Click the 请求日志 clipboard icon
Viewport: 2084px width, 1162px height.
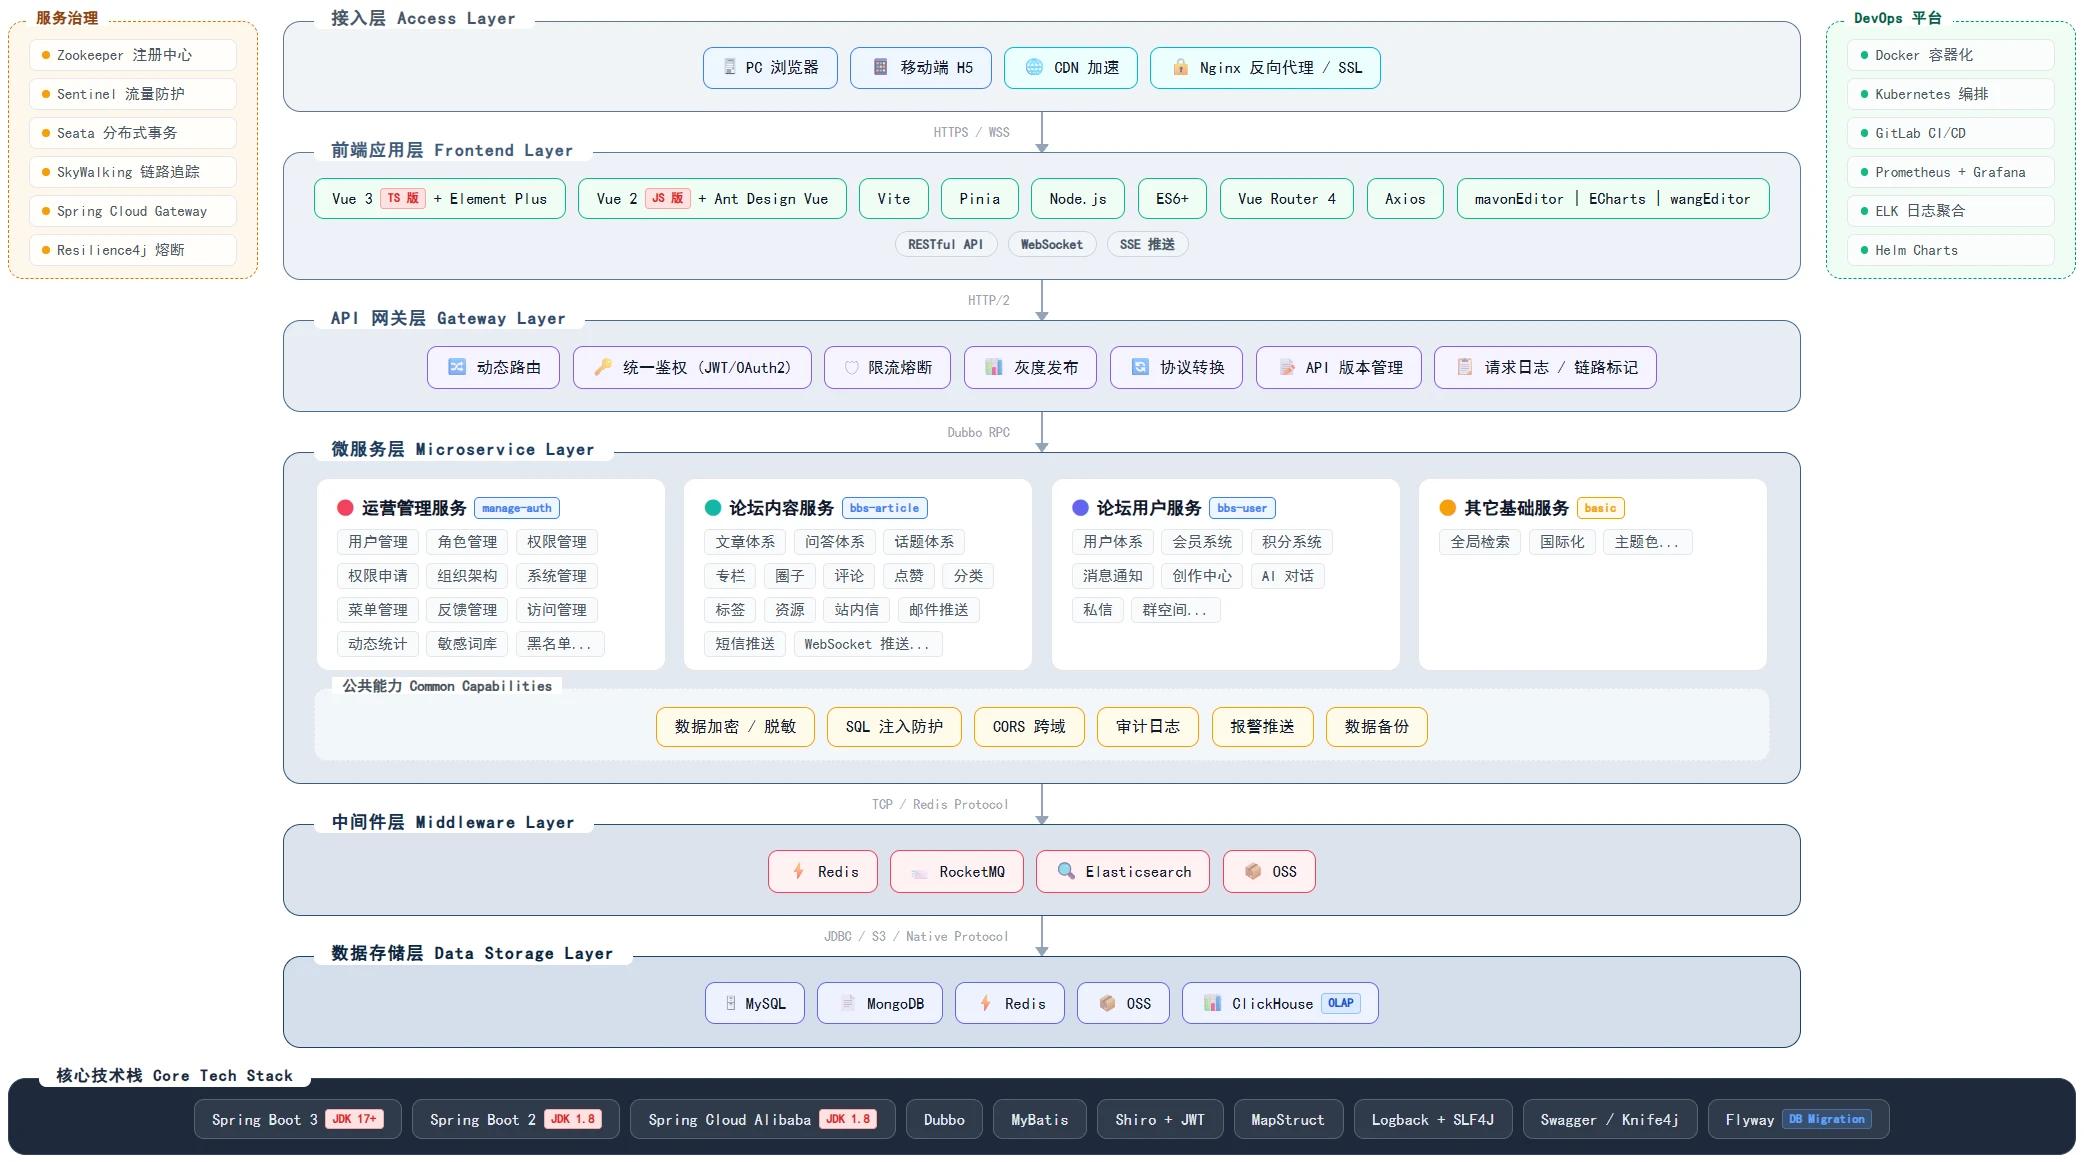(x=1465, y=367)
